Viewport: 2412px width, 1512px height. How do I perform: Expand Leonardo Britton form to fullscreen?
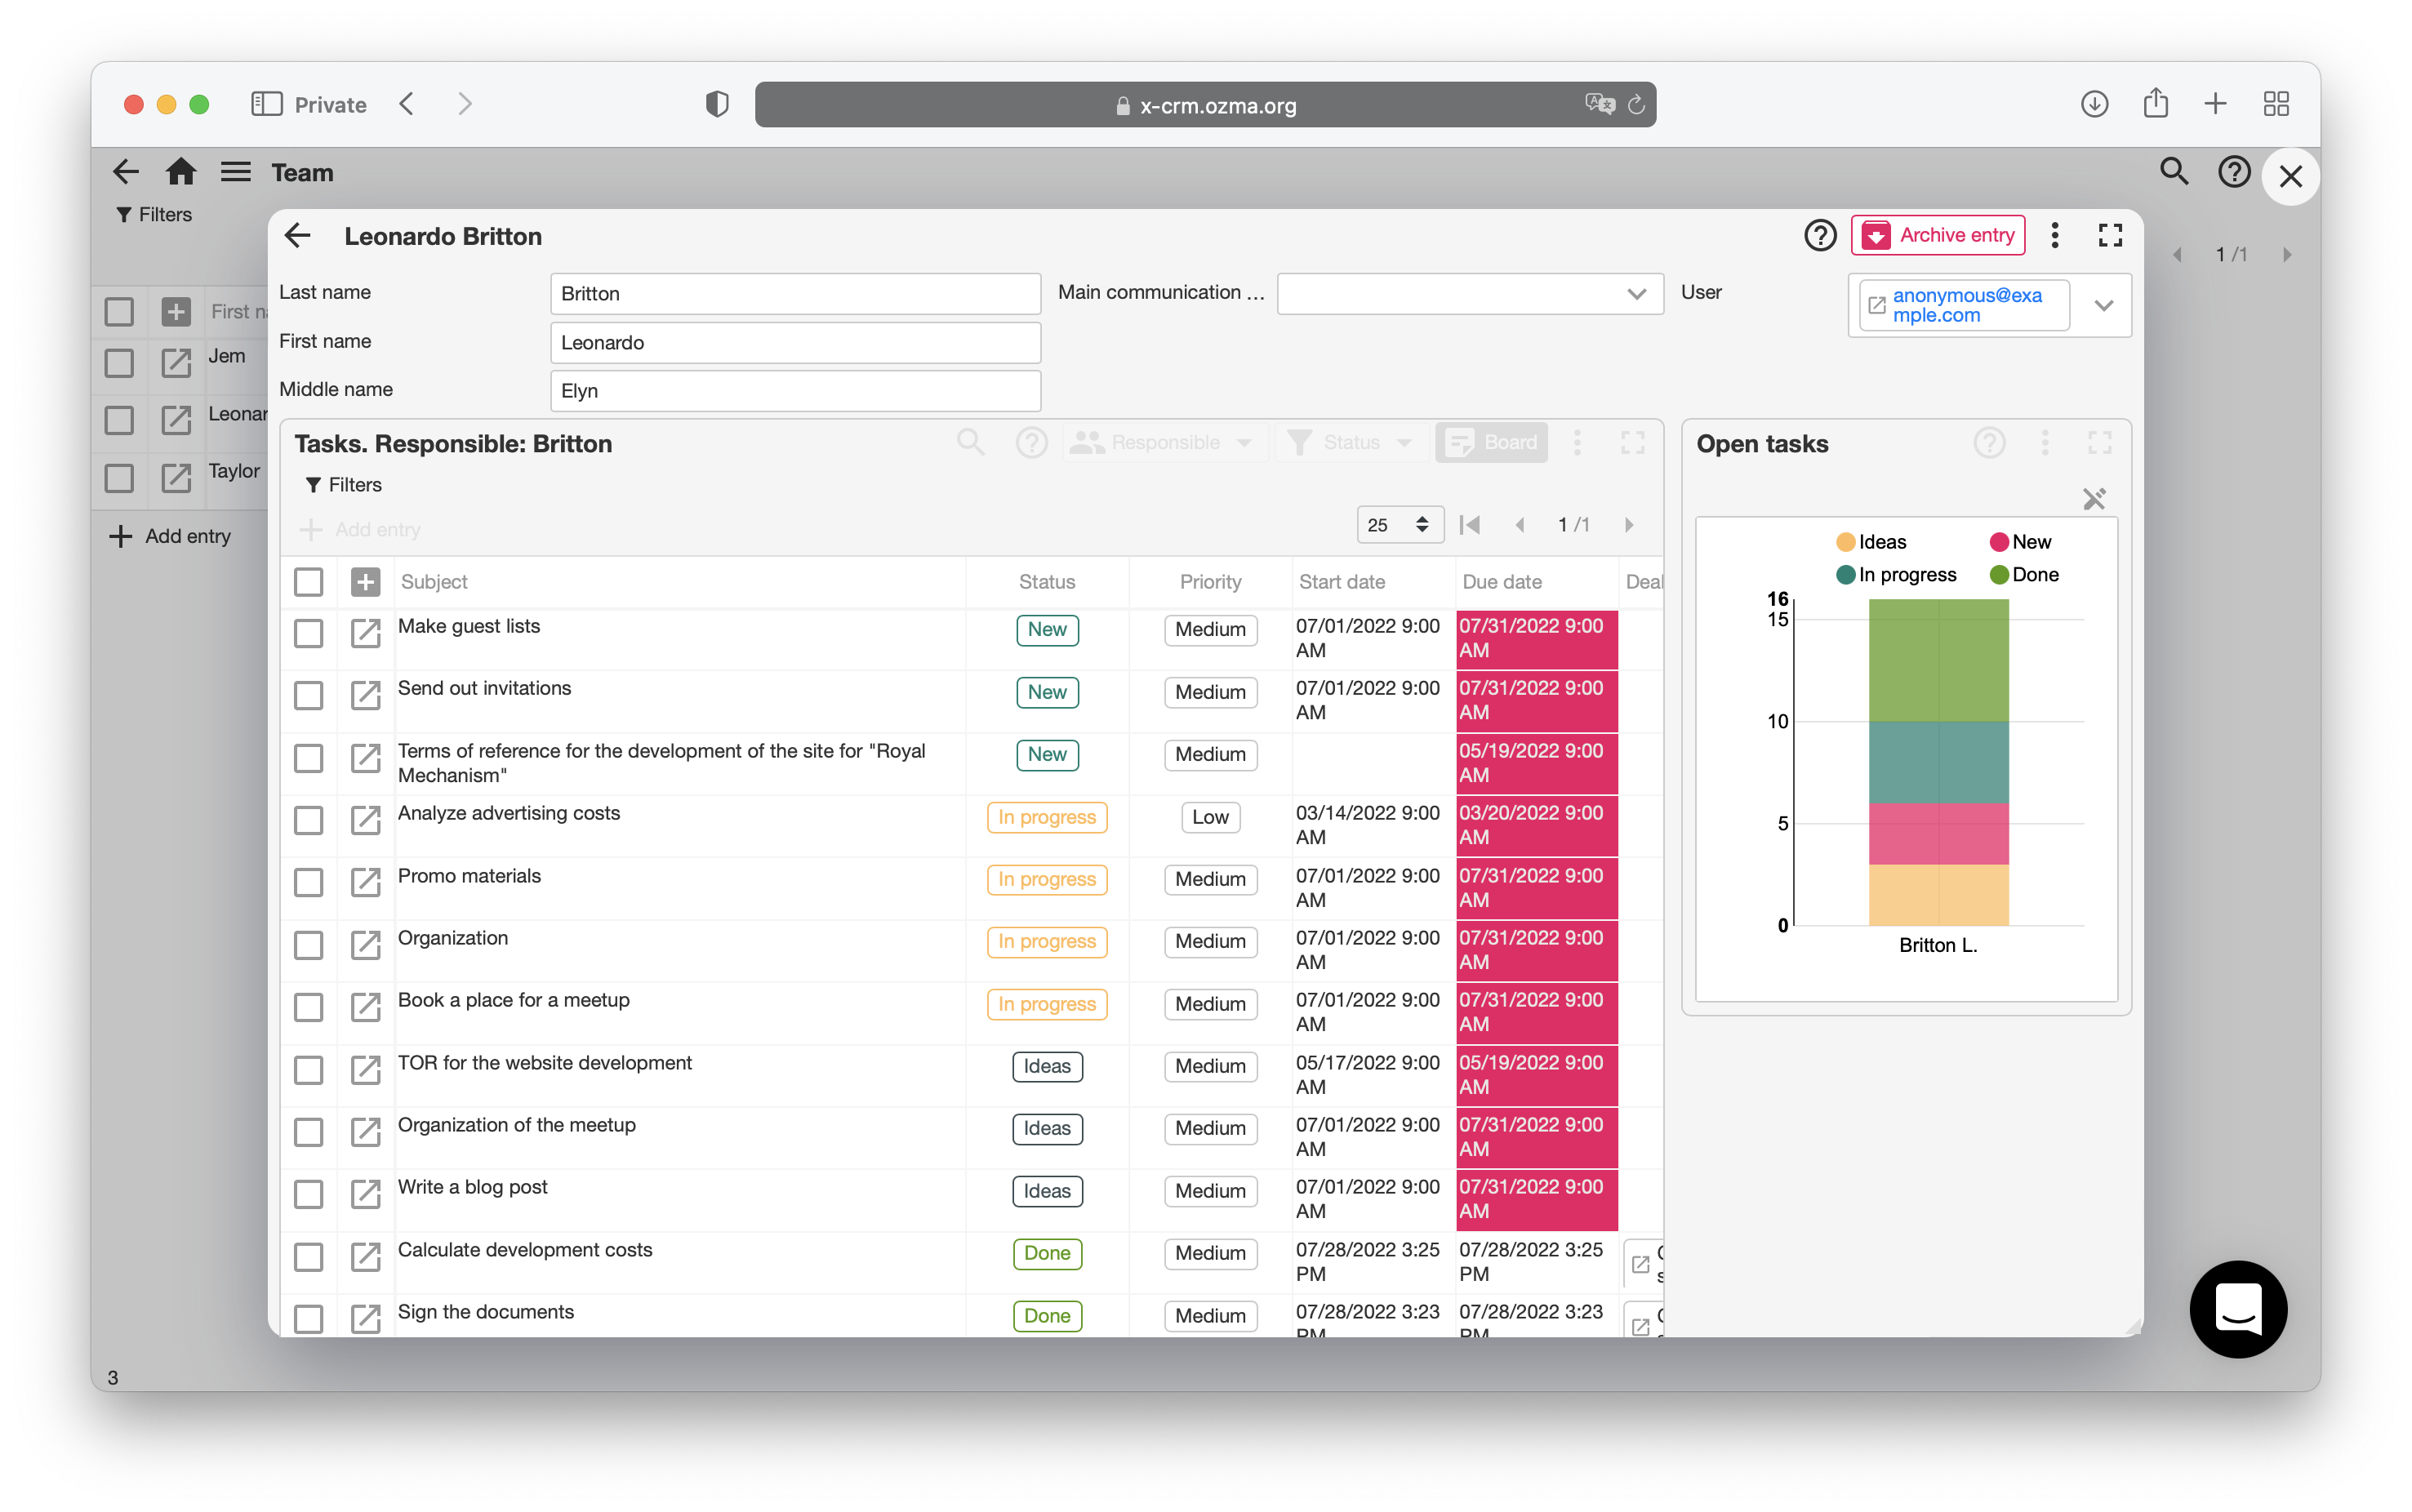tap(2110, 236)
